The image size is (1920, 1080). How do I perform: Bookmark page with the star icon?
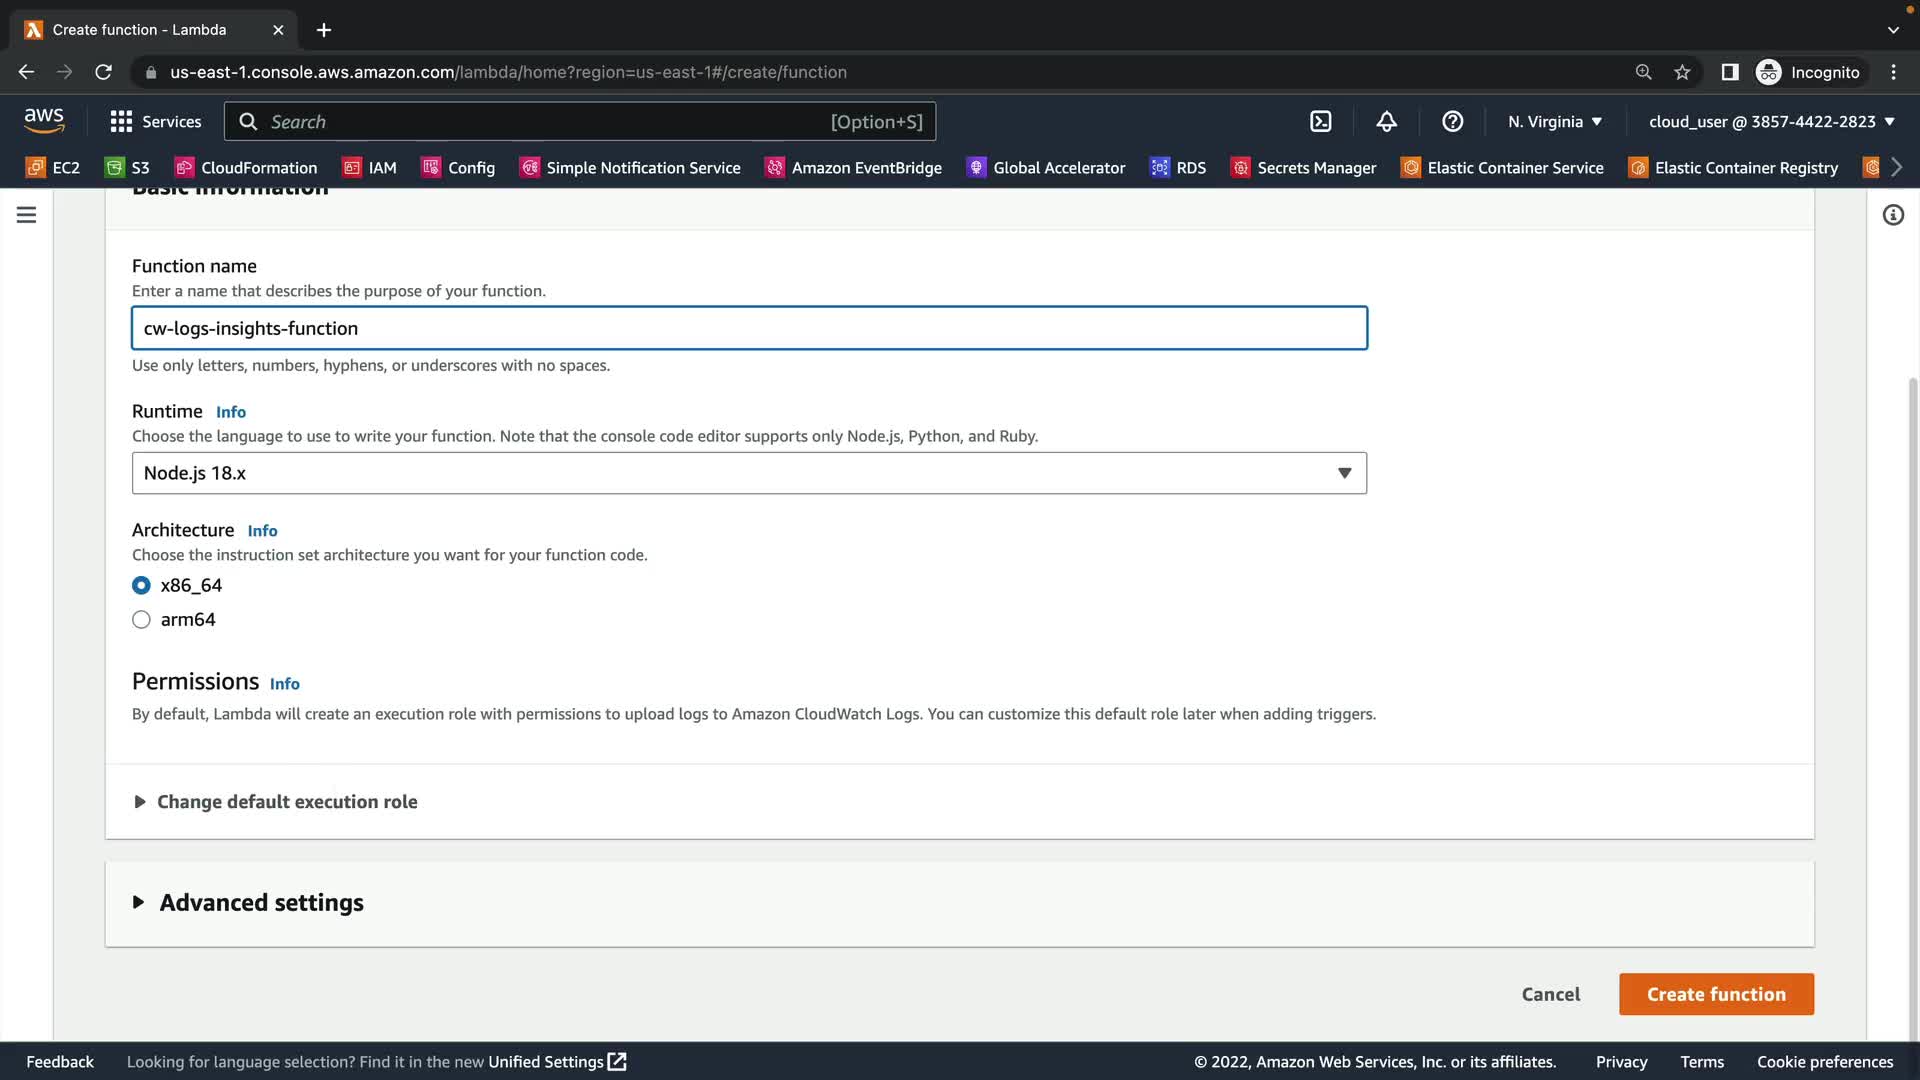click(x=1682, y=72)
